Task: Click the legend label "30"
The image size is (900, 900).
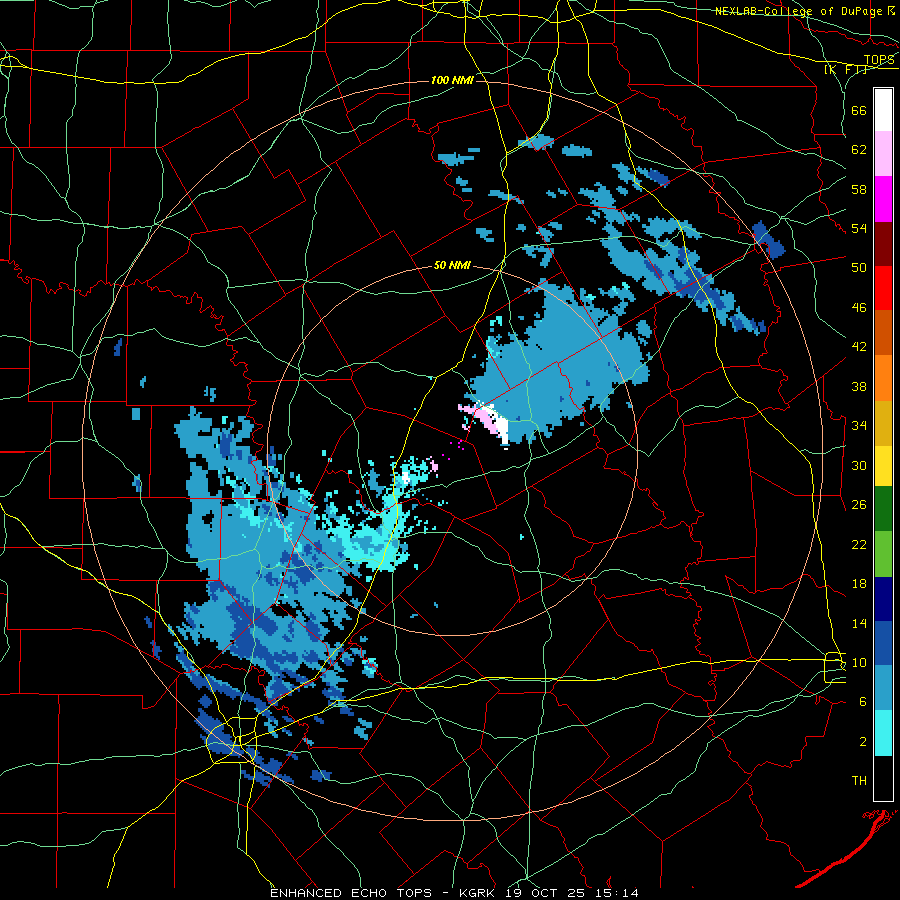Action: [x=859, y=465]
